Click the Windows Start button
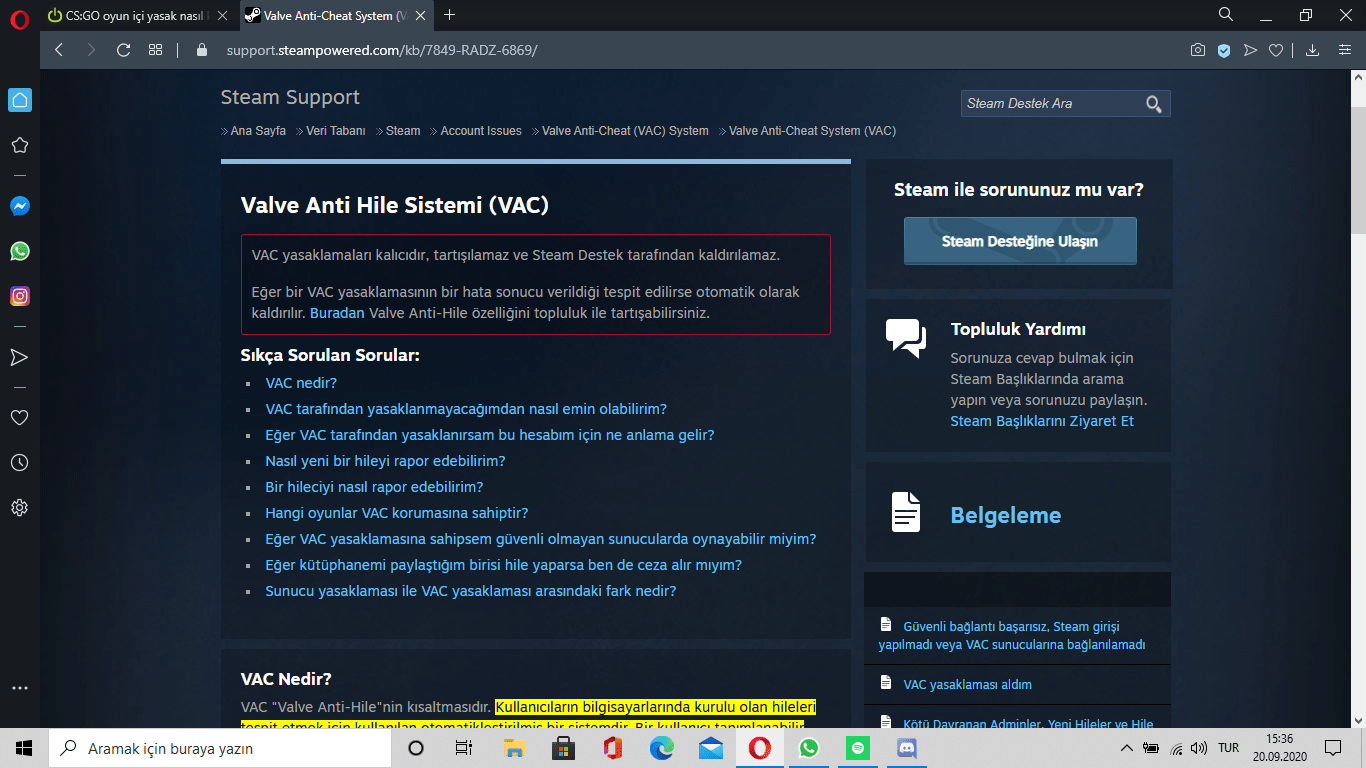 click(24, 748)
